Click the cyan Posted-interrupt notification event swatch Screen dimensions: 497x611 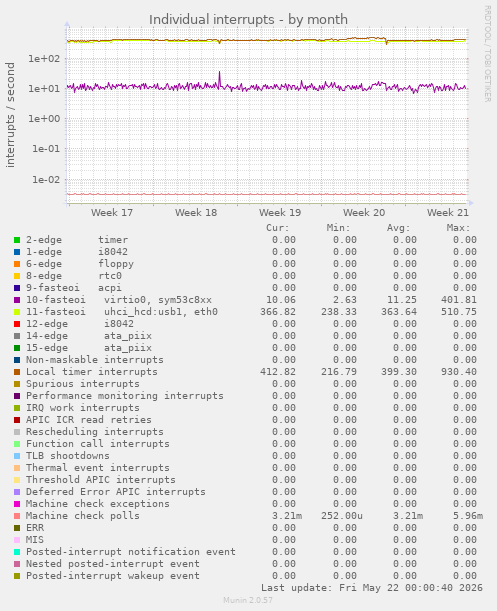tap(17, 552)
